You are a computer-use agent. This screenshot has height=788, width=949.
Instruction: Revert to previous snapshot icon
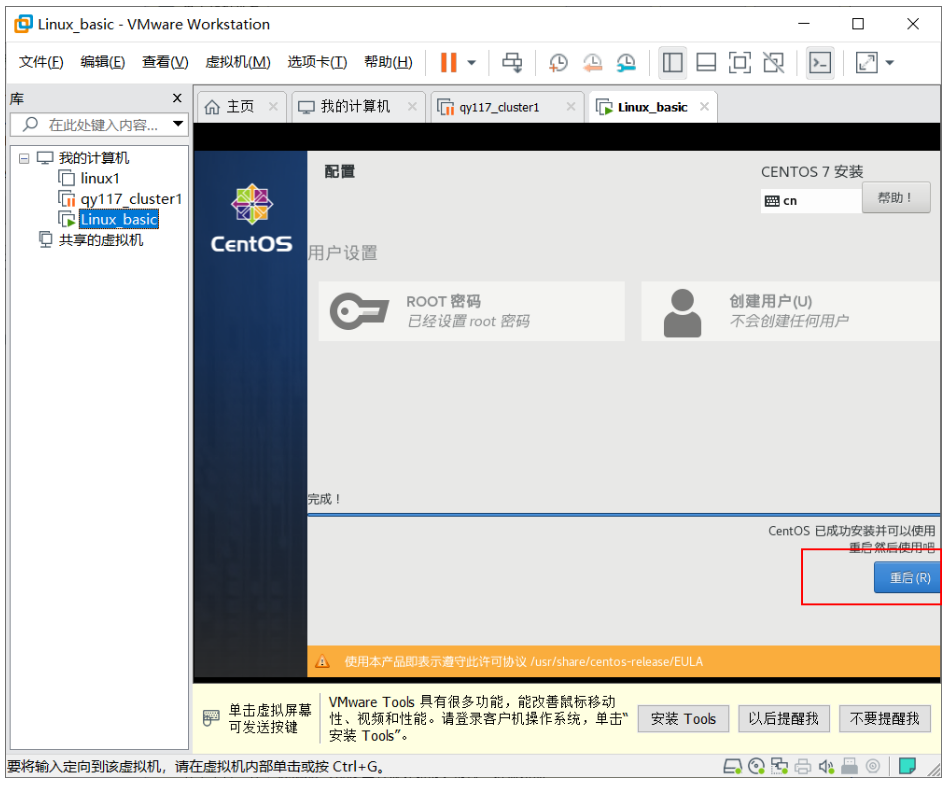592,62
